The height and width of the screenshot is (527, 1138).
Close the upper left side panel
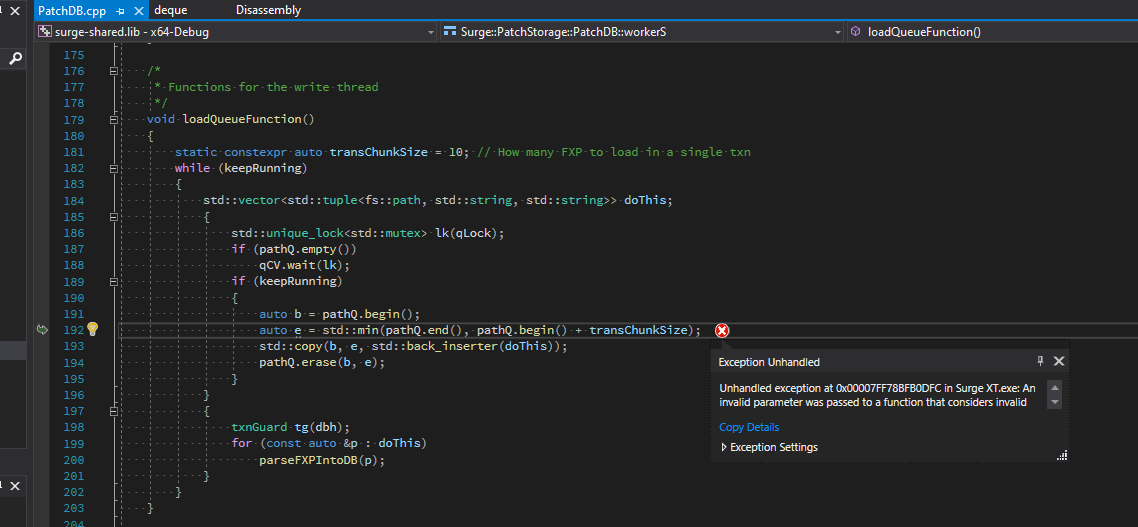click(15, 12)
